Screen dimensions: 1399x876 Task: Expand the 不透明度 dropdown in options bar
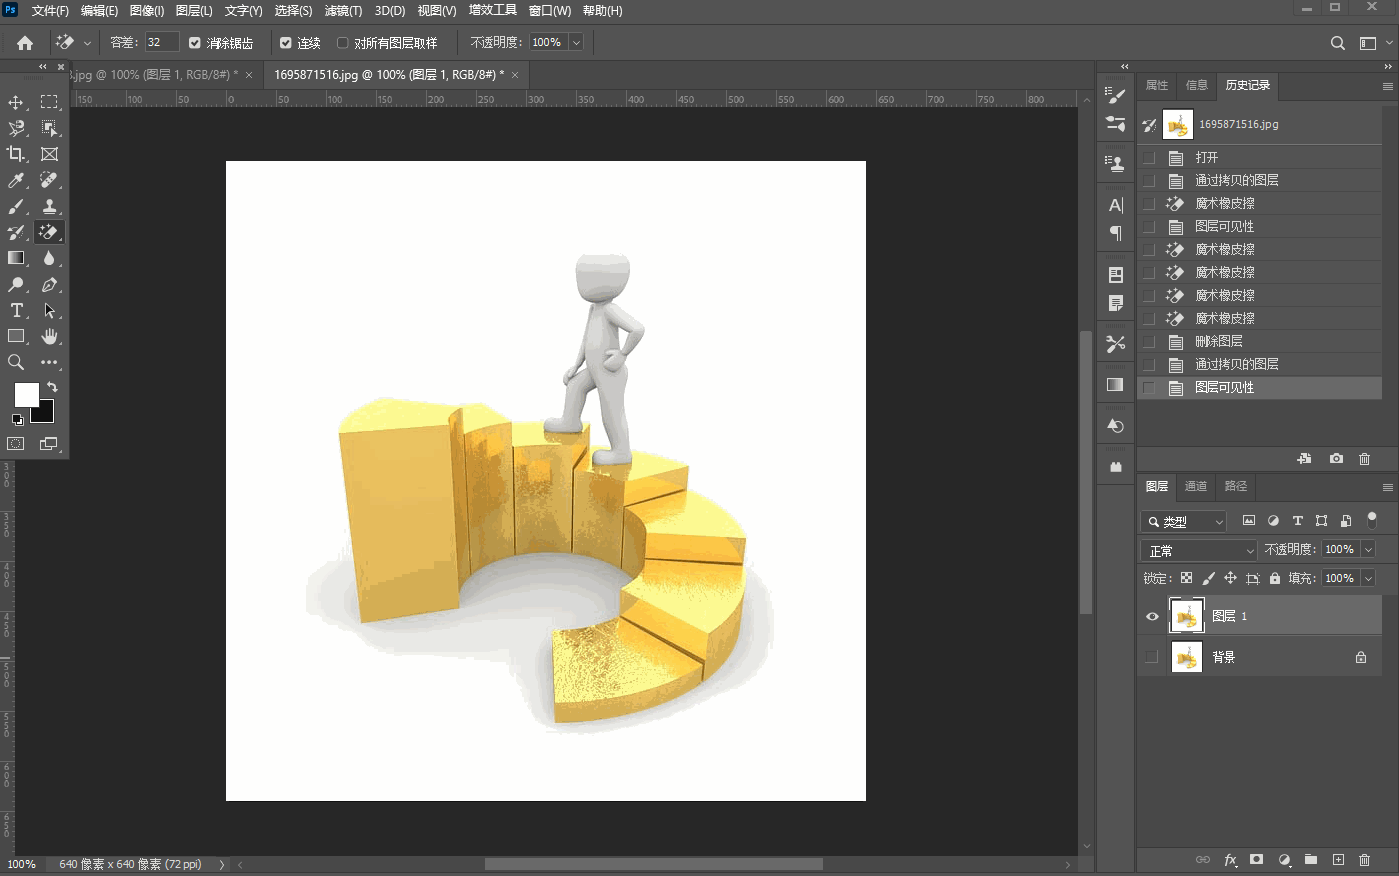(576, 42)
